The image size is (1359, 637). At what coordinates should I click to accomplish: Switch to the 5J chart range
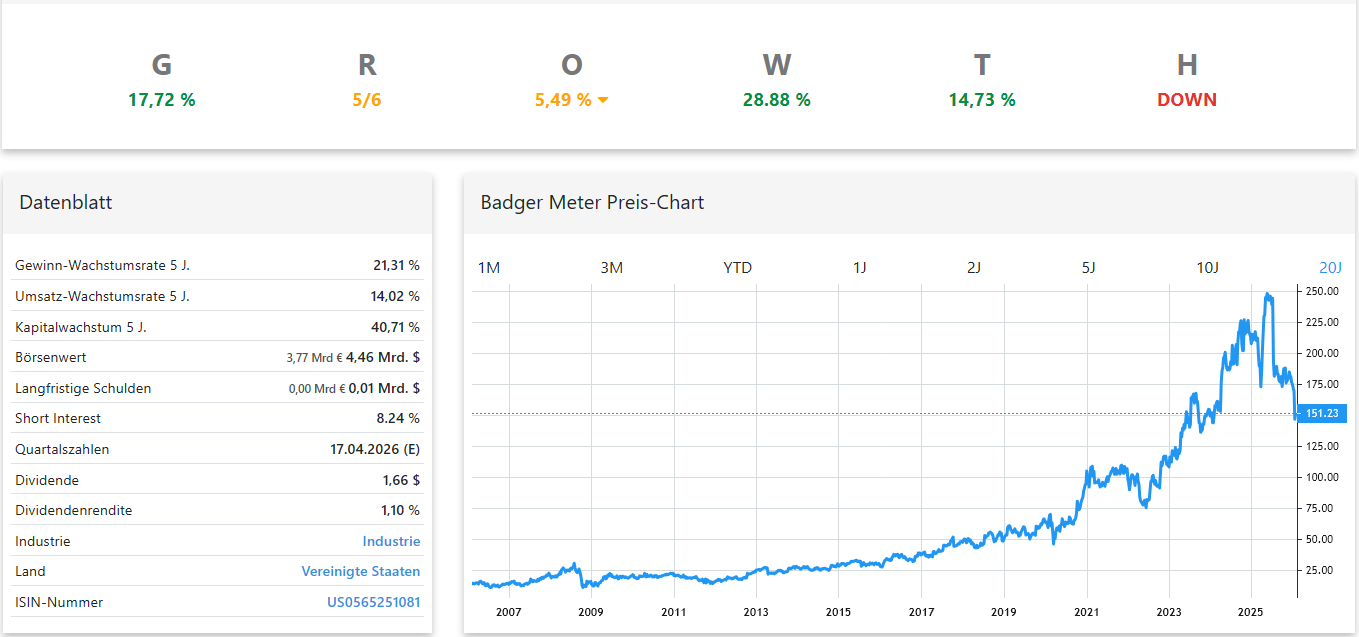tap(1089, 267)
